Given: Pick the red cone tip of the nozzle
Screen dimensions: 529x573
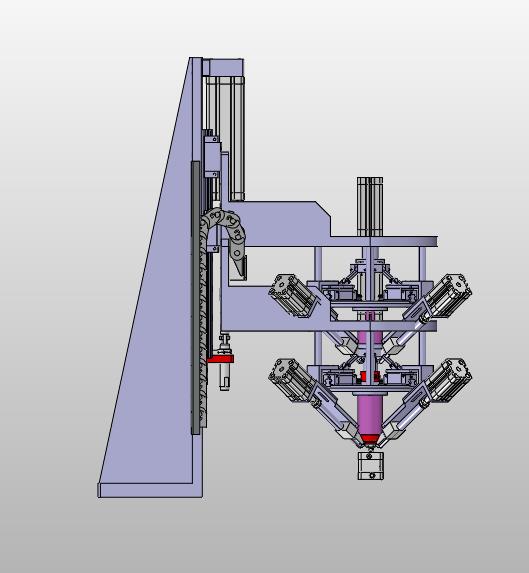Looking at the screenshot, I should pyautogui.click(x=370, y=439).
